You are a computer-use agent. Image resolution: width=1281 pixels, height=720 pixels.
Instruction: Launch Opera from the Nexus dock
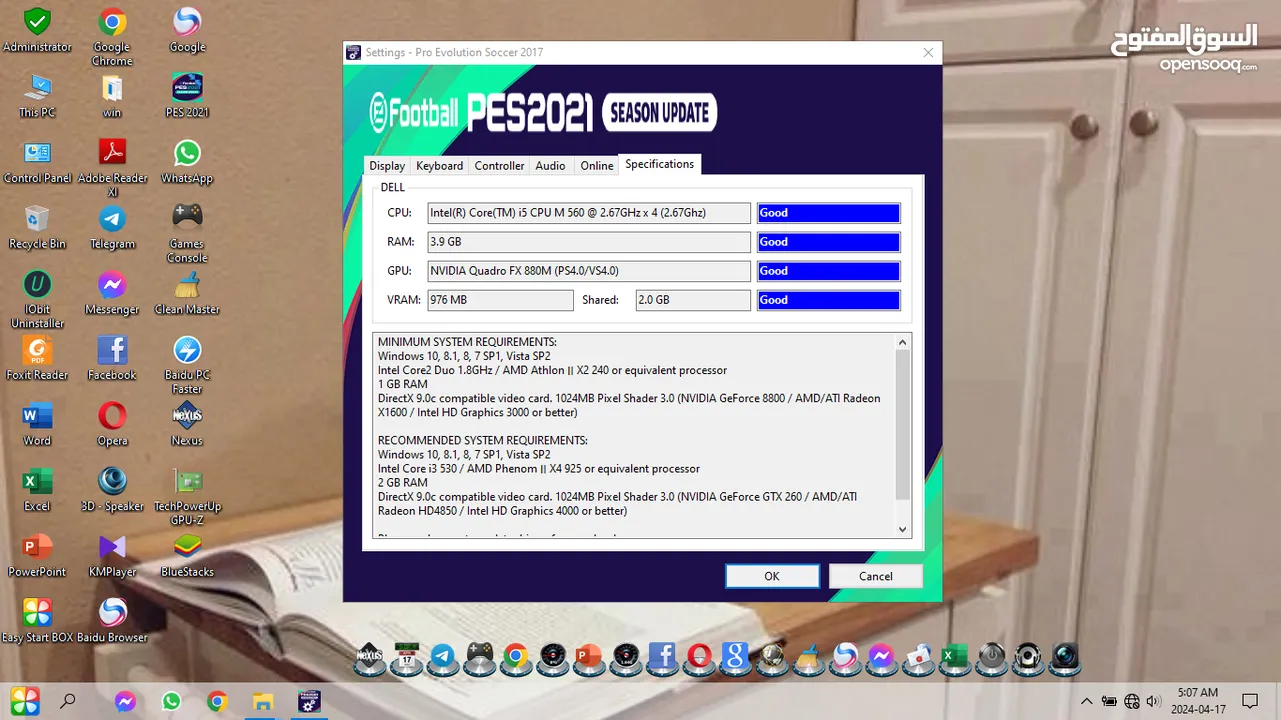click(x=699, y=657)
